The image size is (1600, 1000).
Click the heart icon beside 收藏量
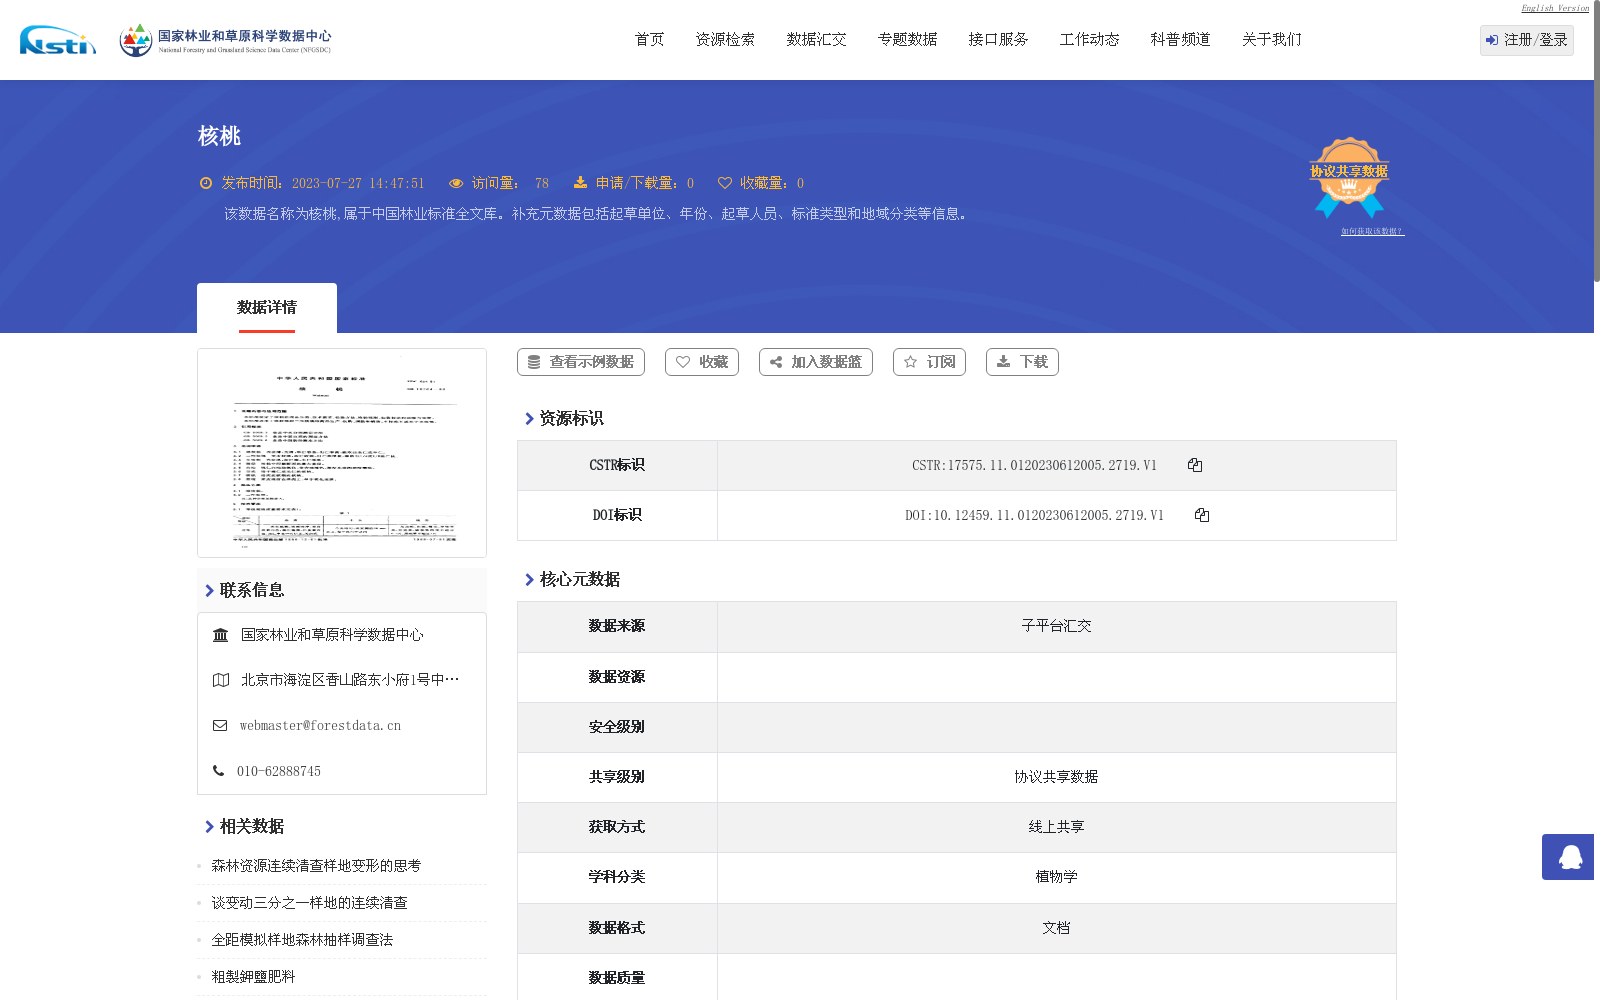pos(725,183)
